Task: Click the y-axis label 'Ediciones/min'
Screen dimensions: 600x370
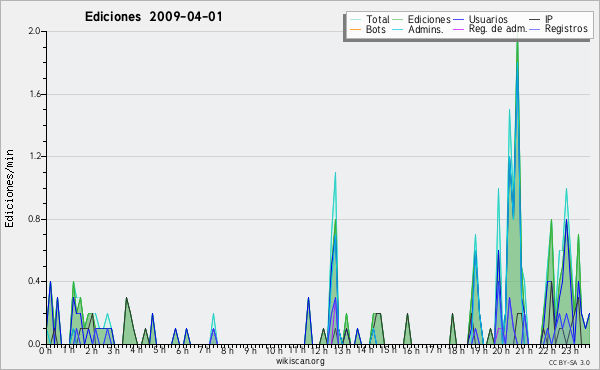Action: click(x=9, y=188)
